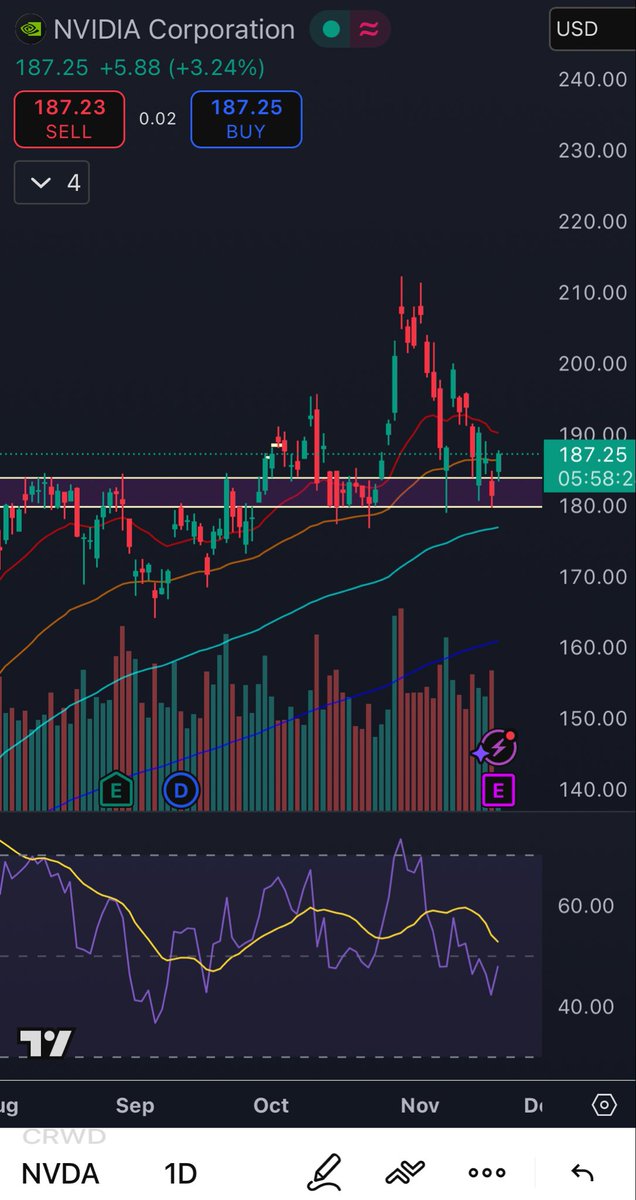Tap the TradingView logo on the chart
Viewport: 636px width, 1200px height.
pos(46,1042)
